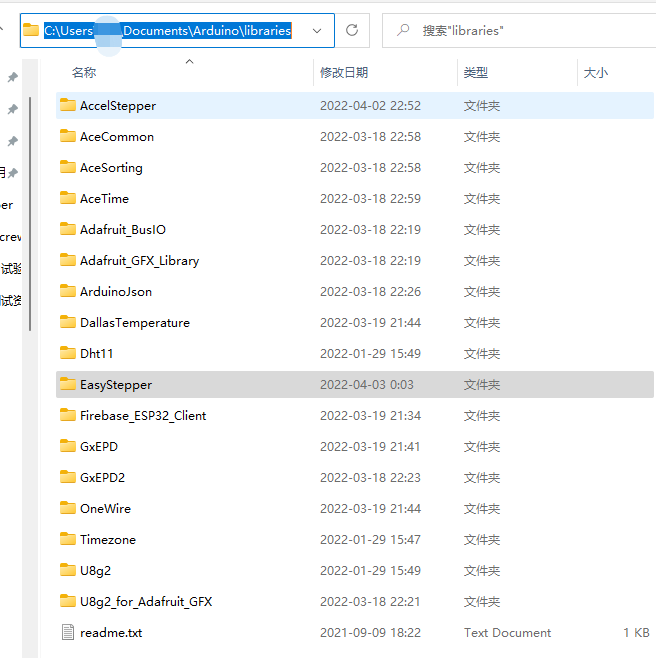Click the folder icon in the address bar

click(31, 30)
